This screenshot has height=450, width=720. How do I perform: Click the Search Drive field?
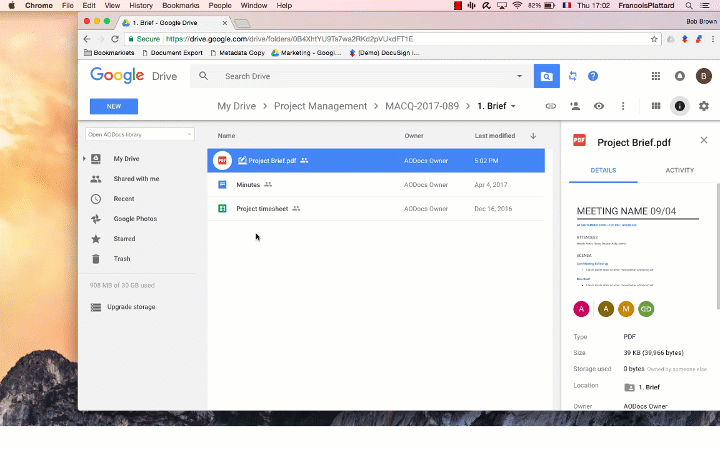pos(362,76)
